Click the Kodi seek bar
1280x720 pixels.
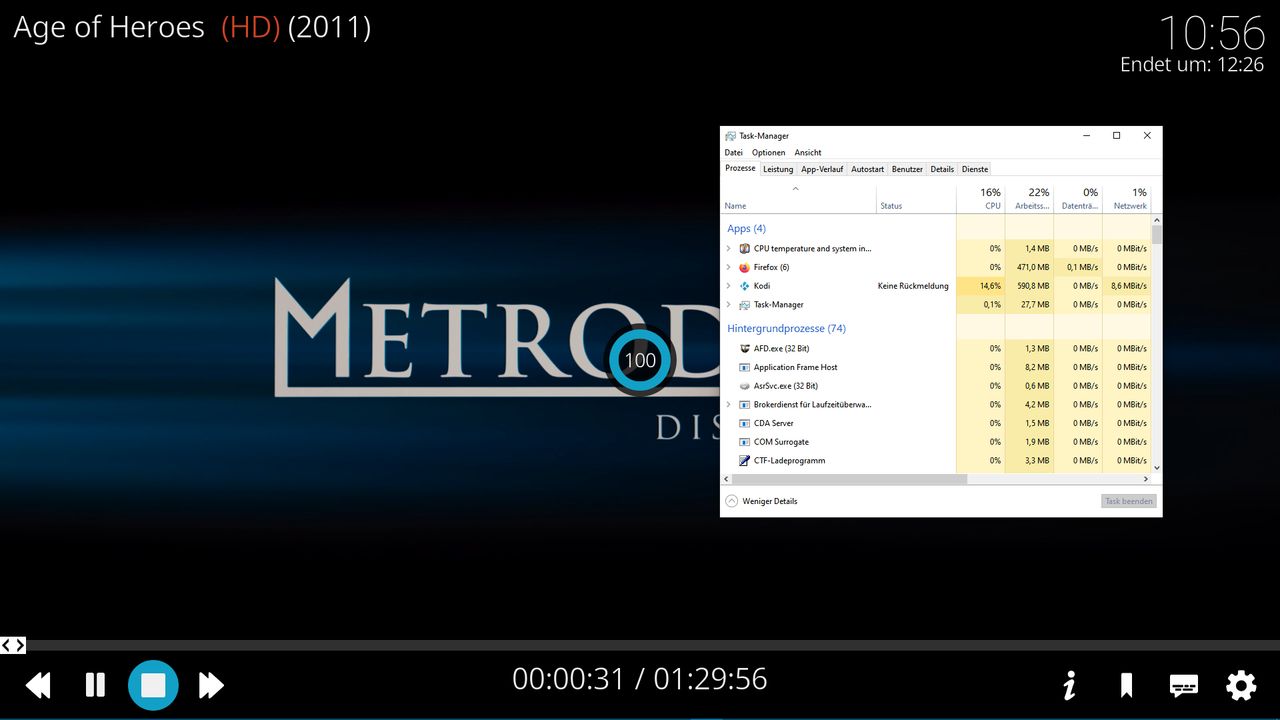(640, 645)
